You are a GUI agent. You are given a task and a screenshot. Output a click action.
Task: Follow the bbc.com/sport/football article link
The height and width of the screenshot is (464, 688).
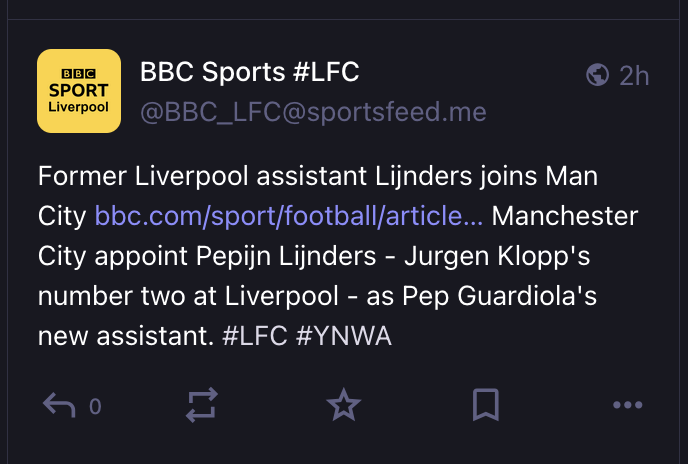pos(289,216)
